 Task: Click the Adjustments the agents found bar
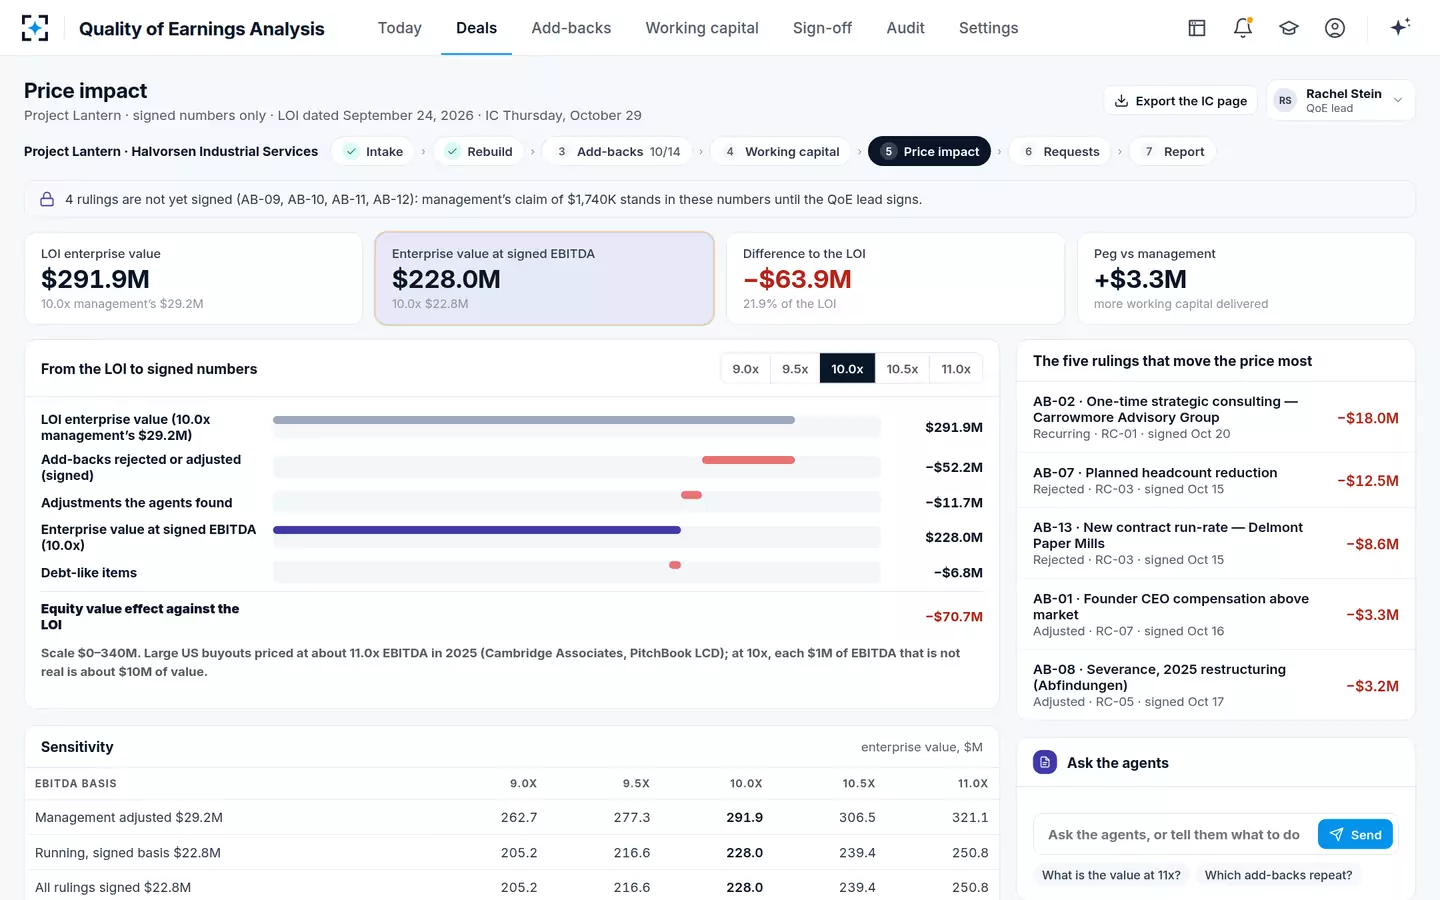[691, 495]
